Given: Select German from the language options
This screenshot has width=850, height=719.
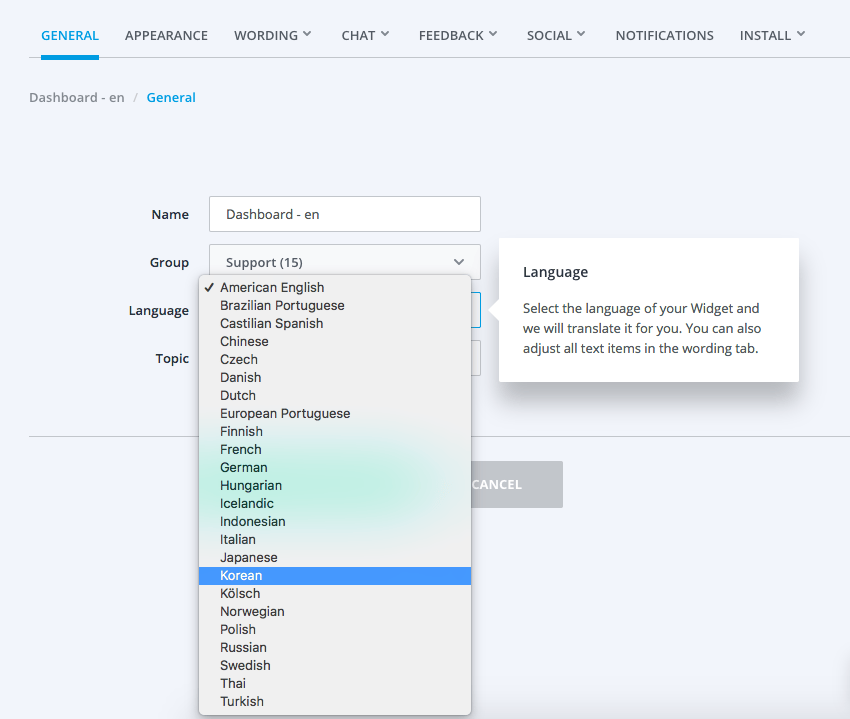Looking at the screenshot, I should 243,467.
